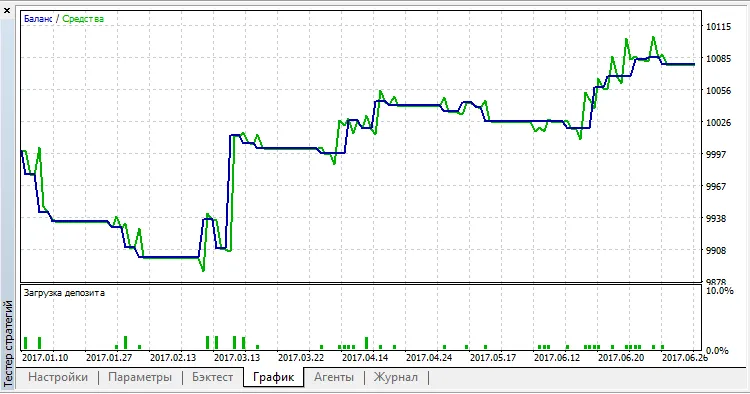Click the 10115 axis value
750x394 pixels.
pos(718,27)
